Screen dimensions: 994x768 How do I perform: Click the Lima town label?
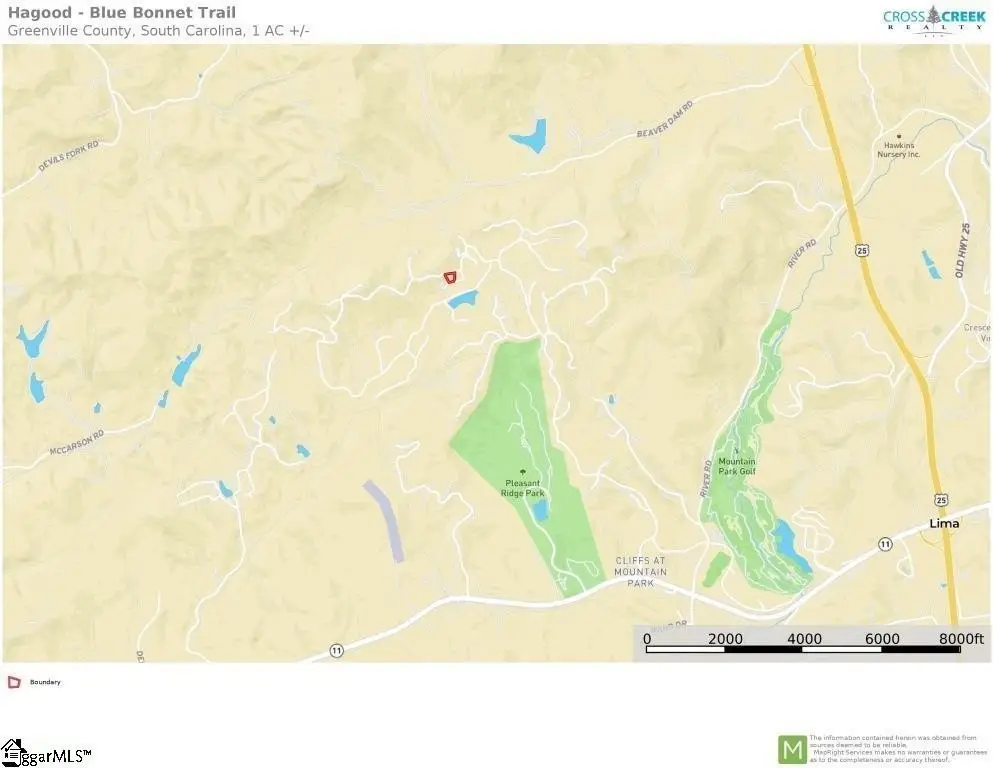(x=944, y=524)
